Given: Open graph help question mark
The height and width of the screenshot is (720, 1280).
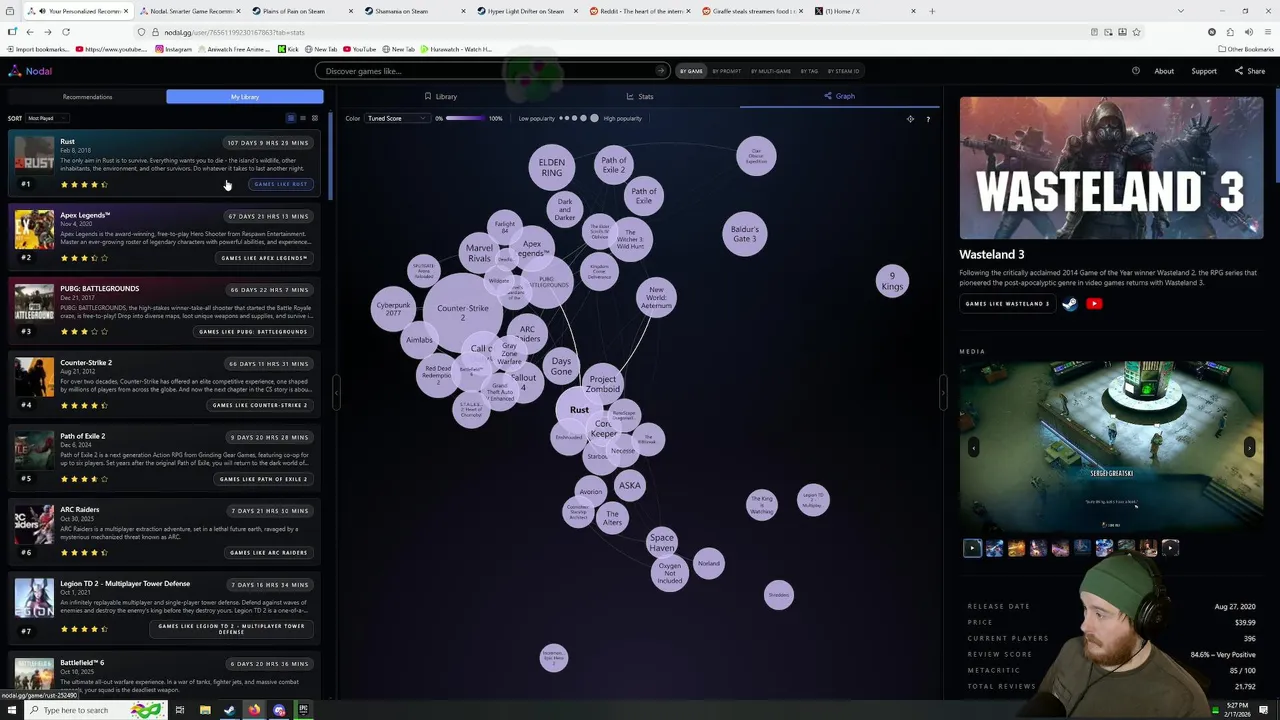Looking at the screenshot, I should (928, 119).
